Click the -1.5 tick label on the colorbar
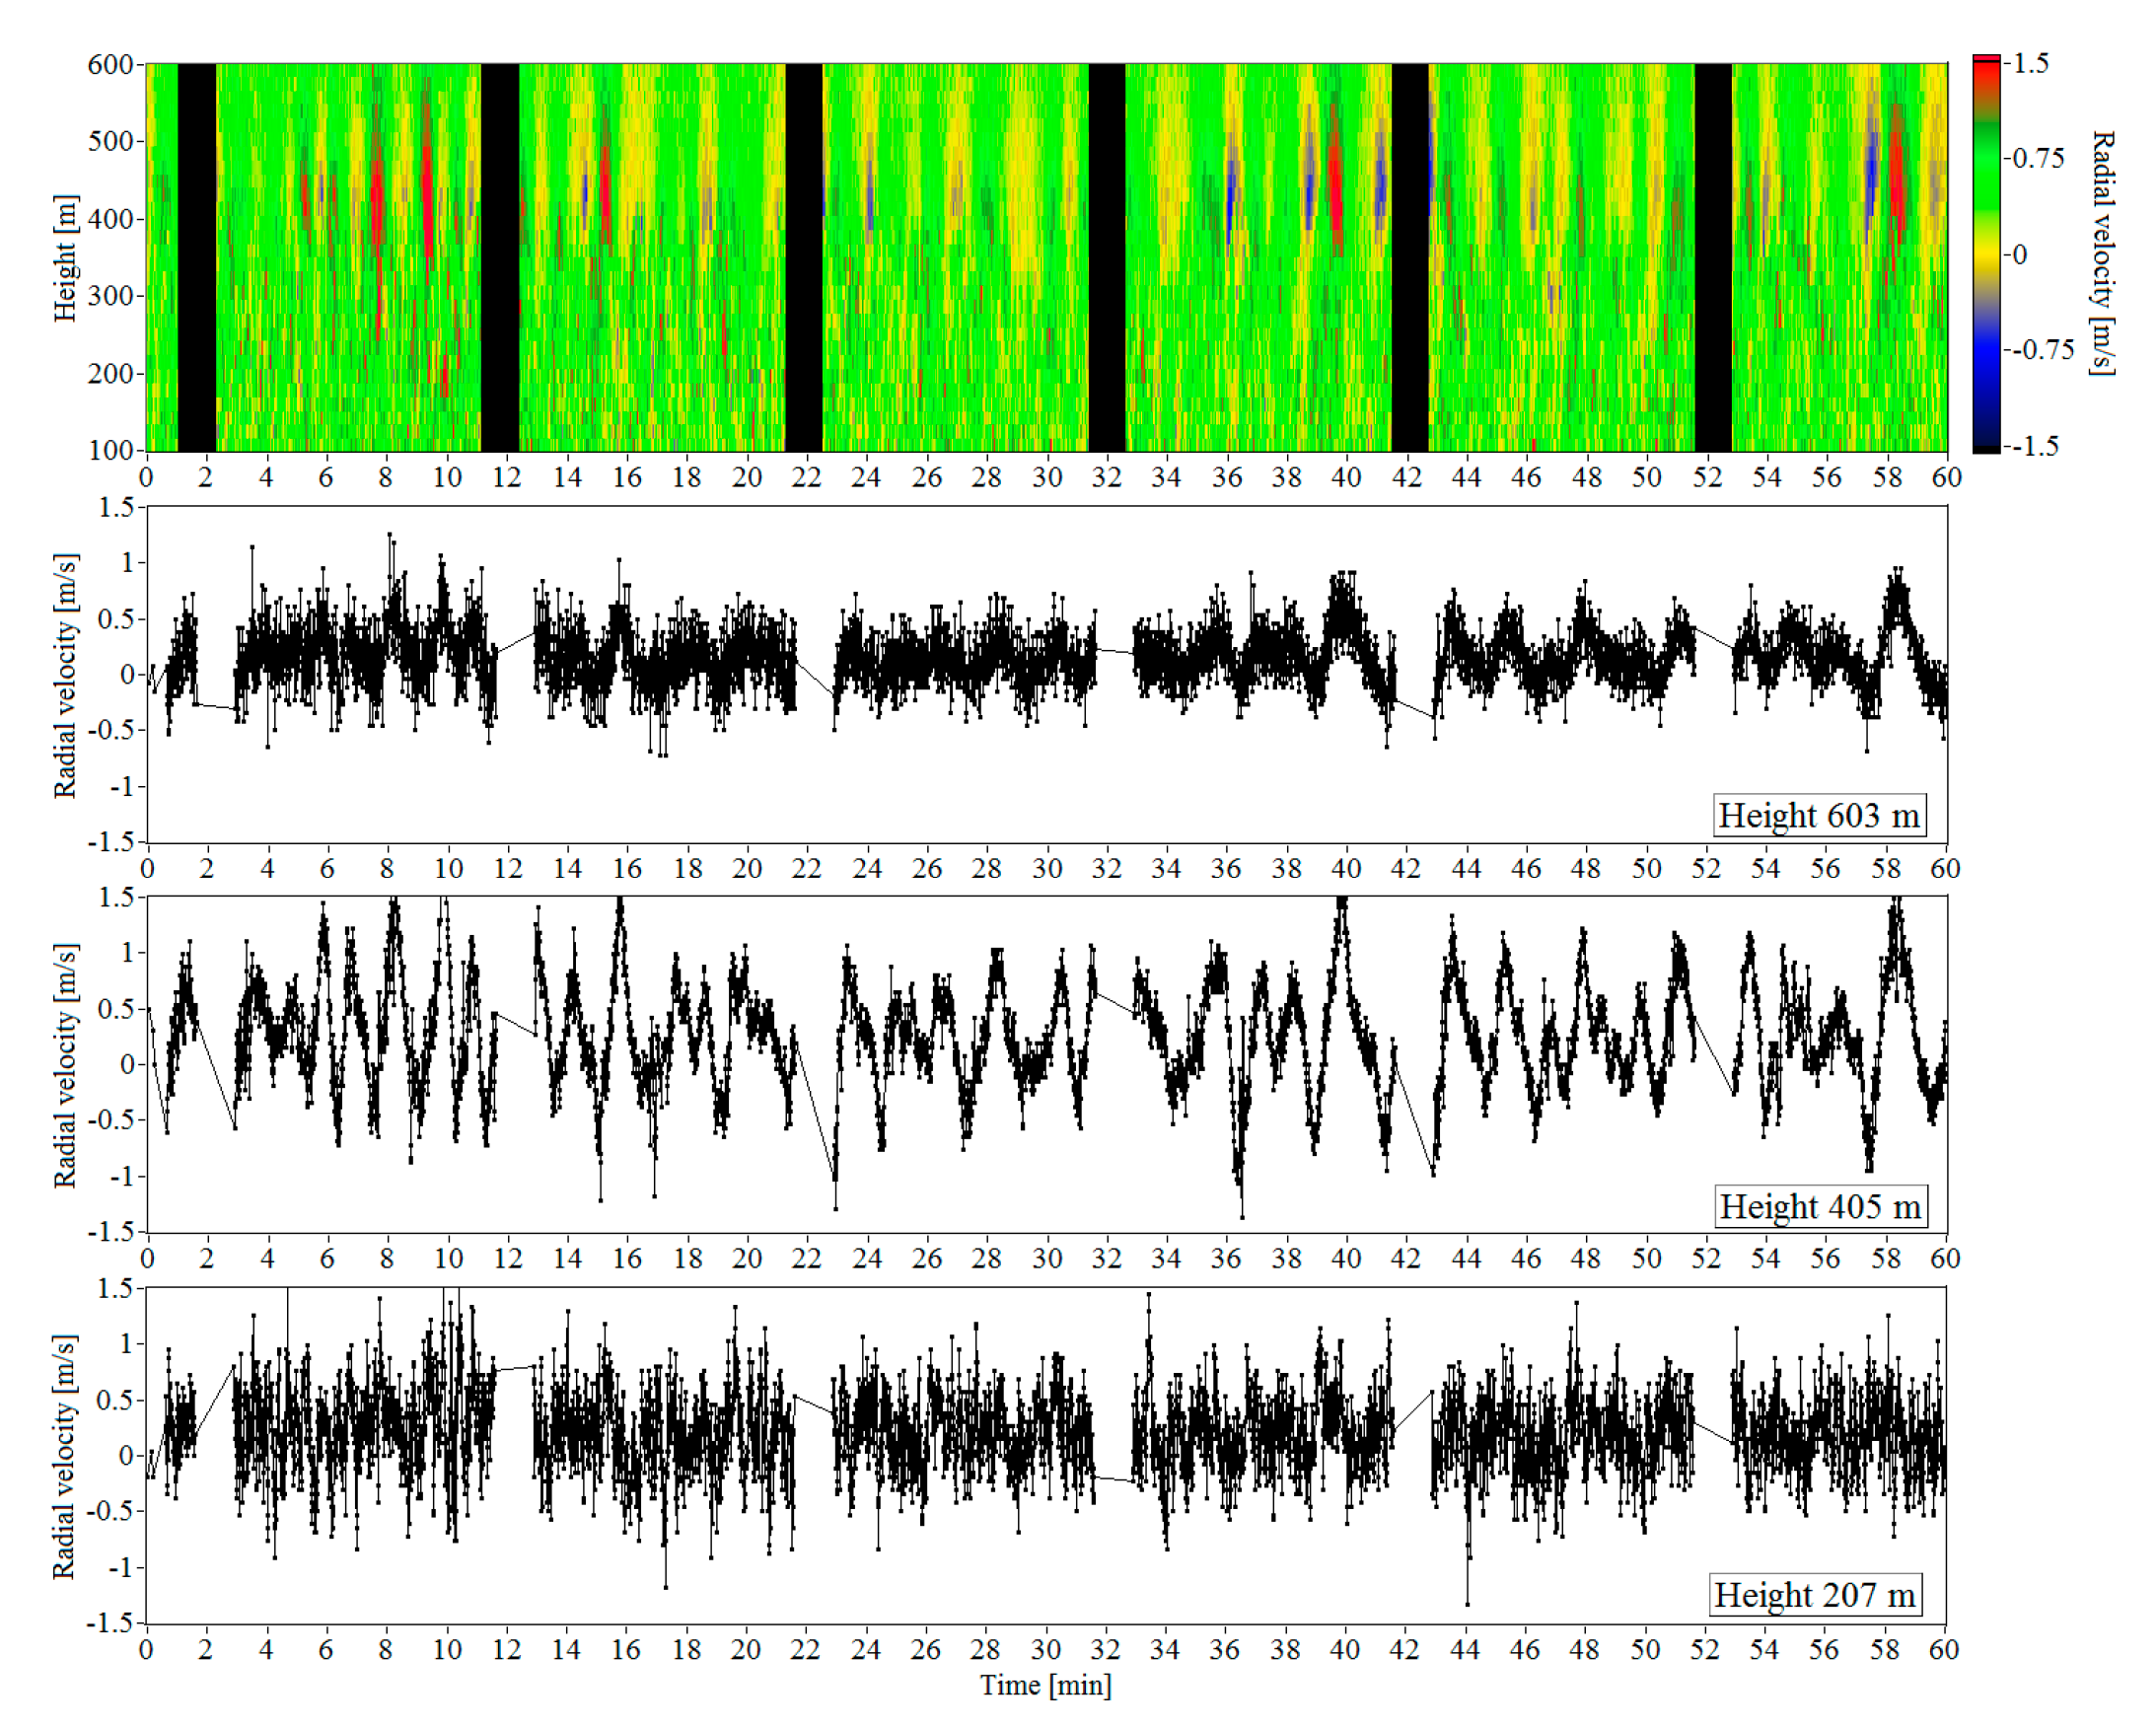 coord(2035,446)
